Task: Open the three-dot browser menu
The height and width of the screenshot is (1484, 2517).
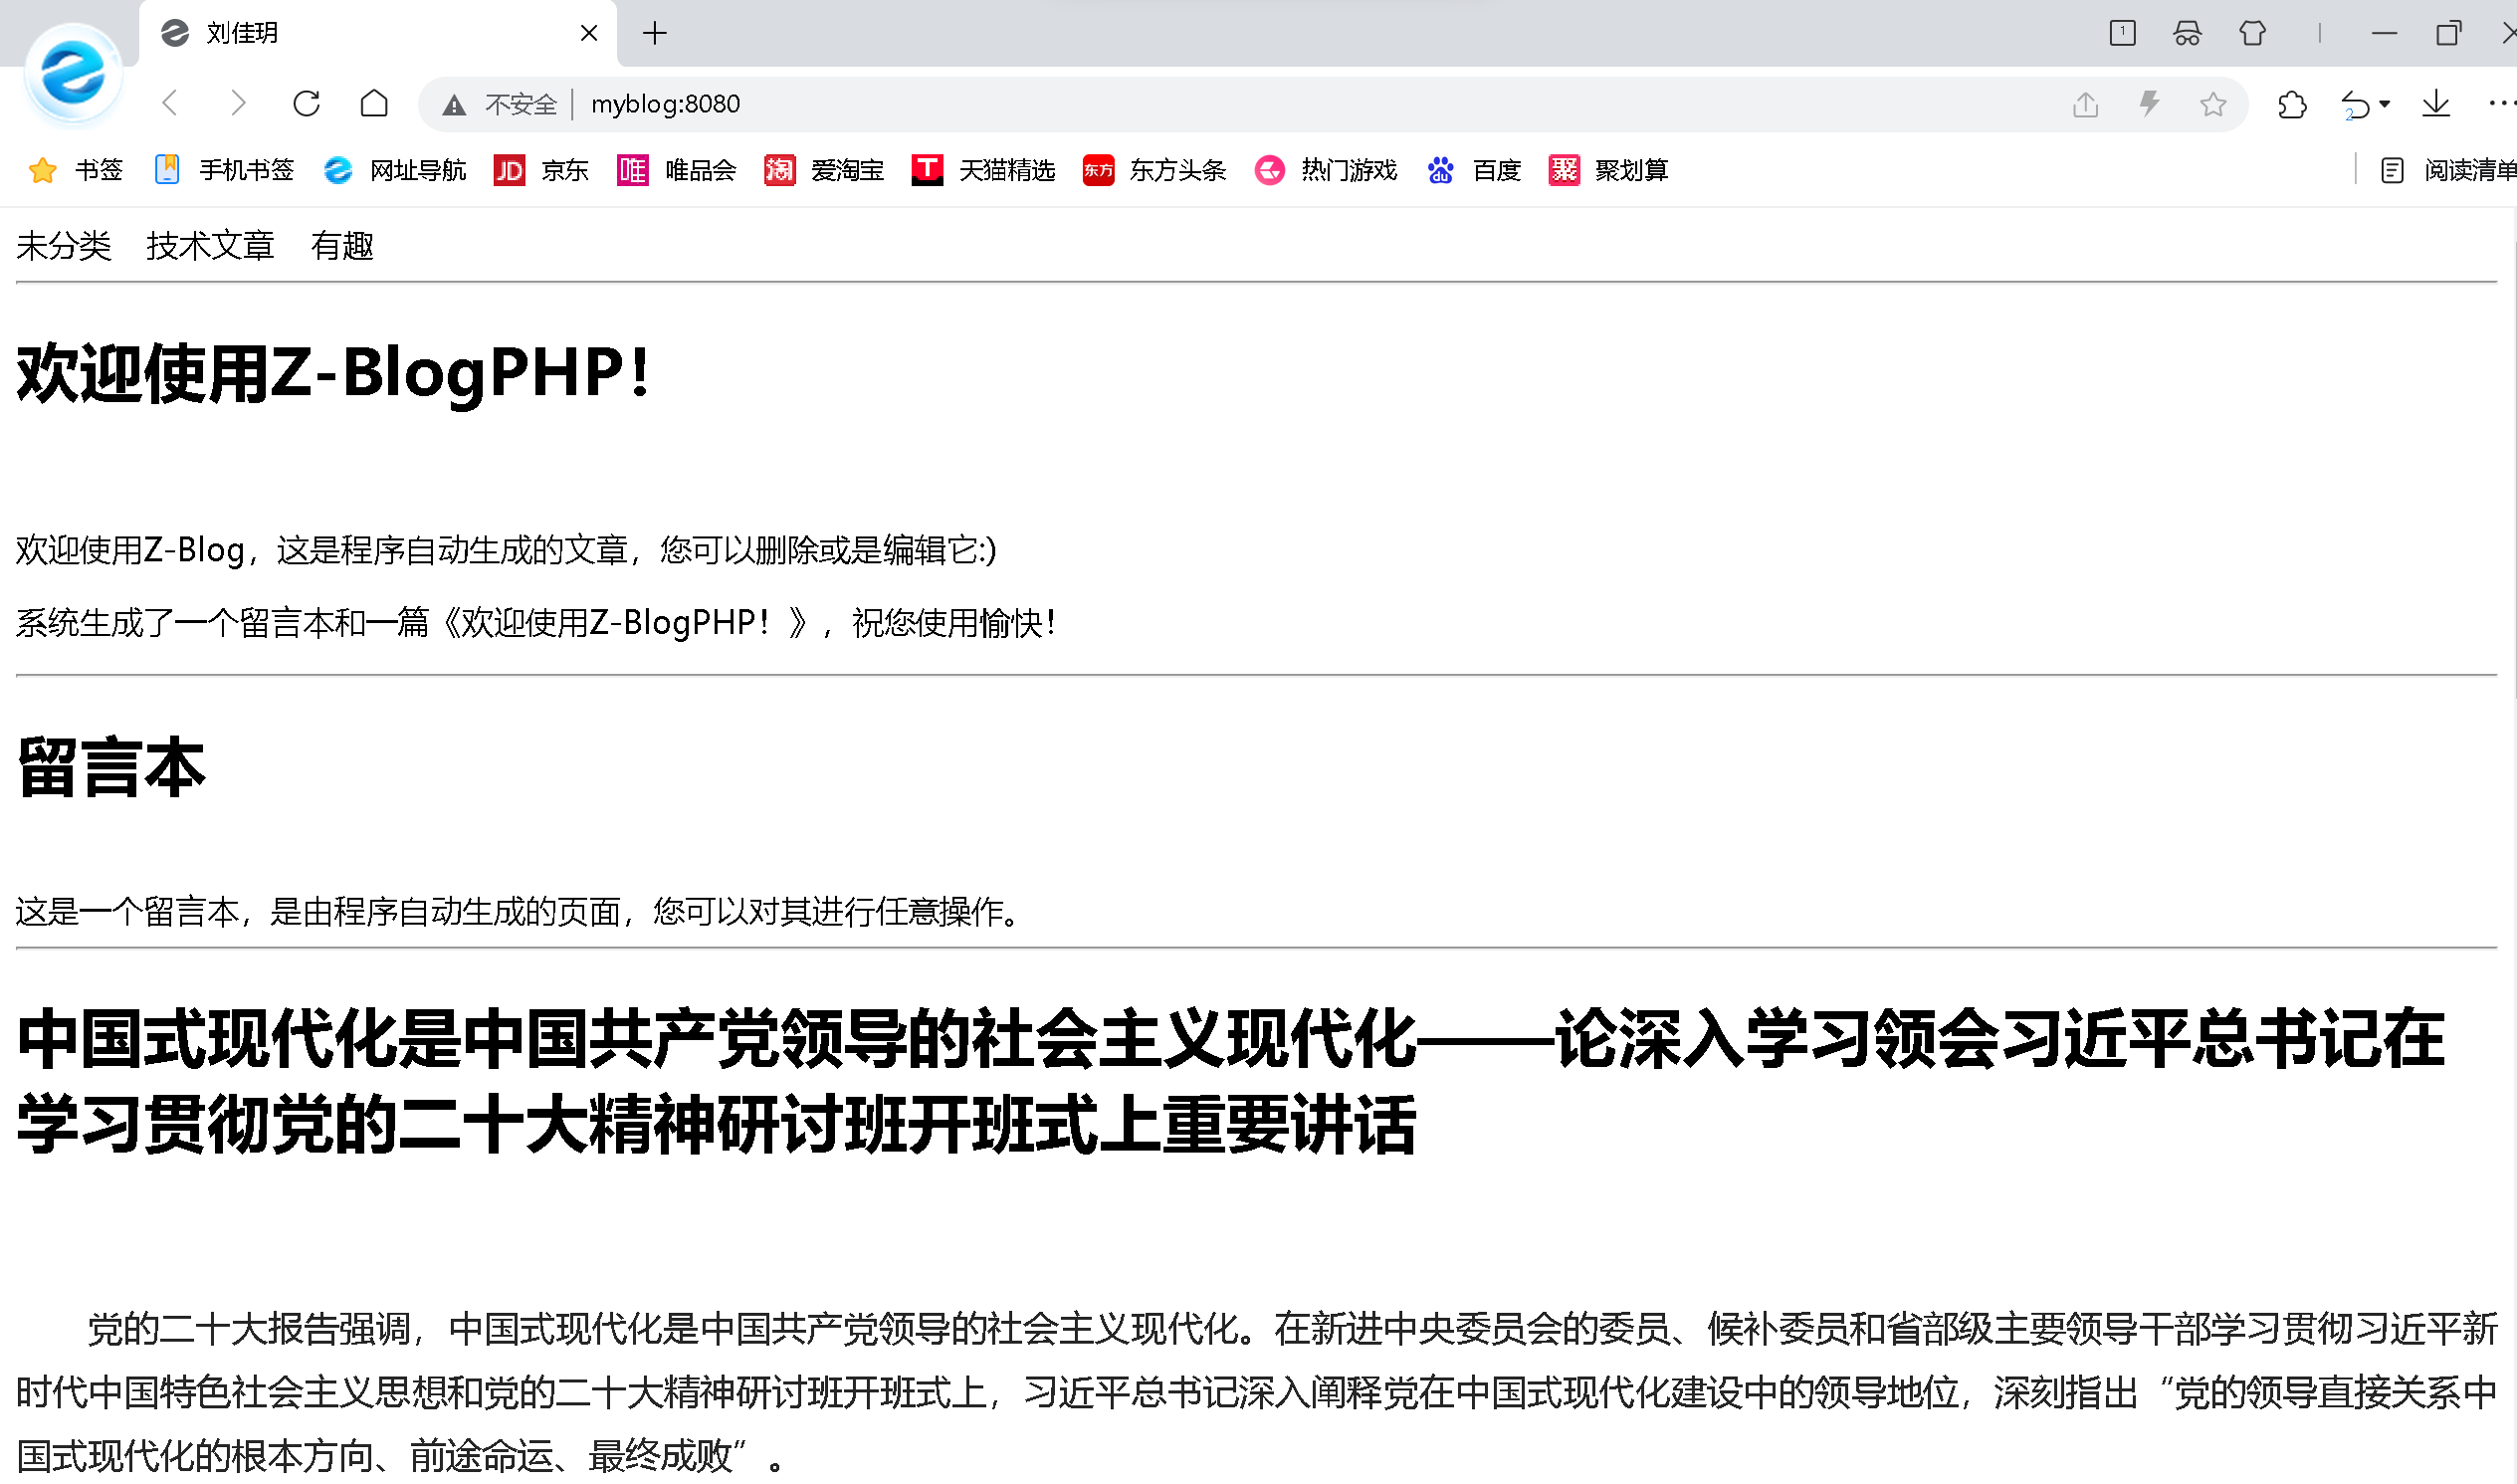Action: pos(2500,104)
